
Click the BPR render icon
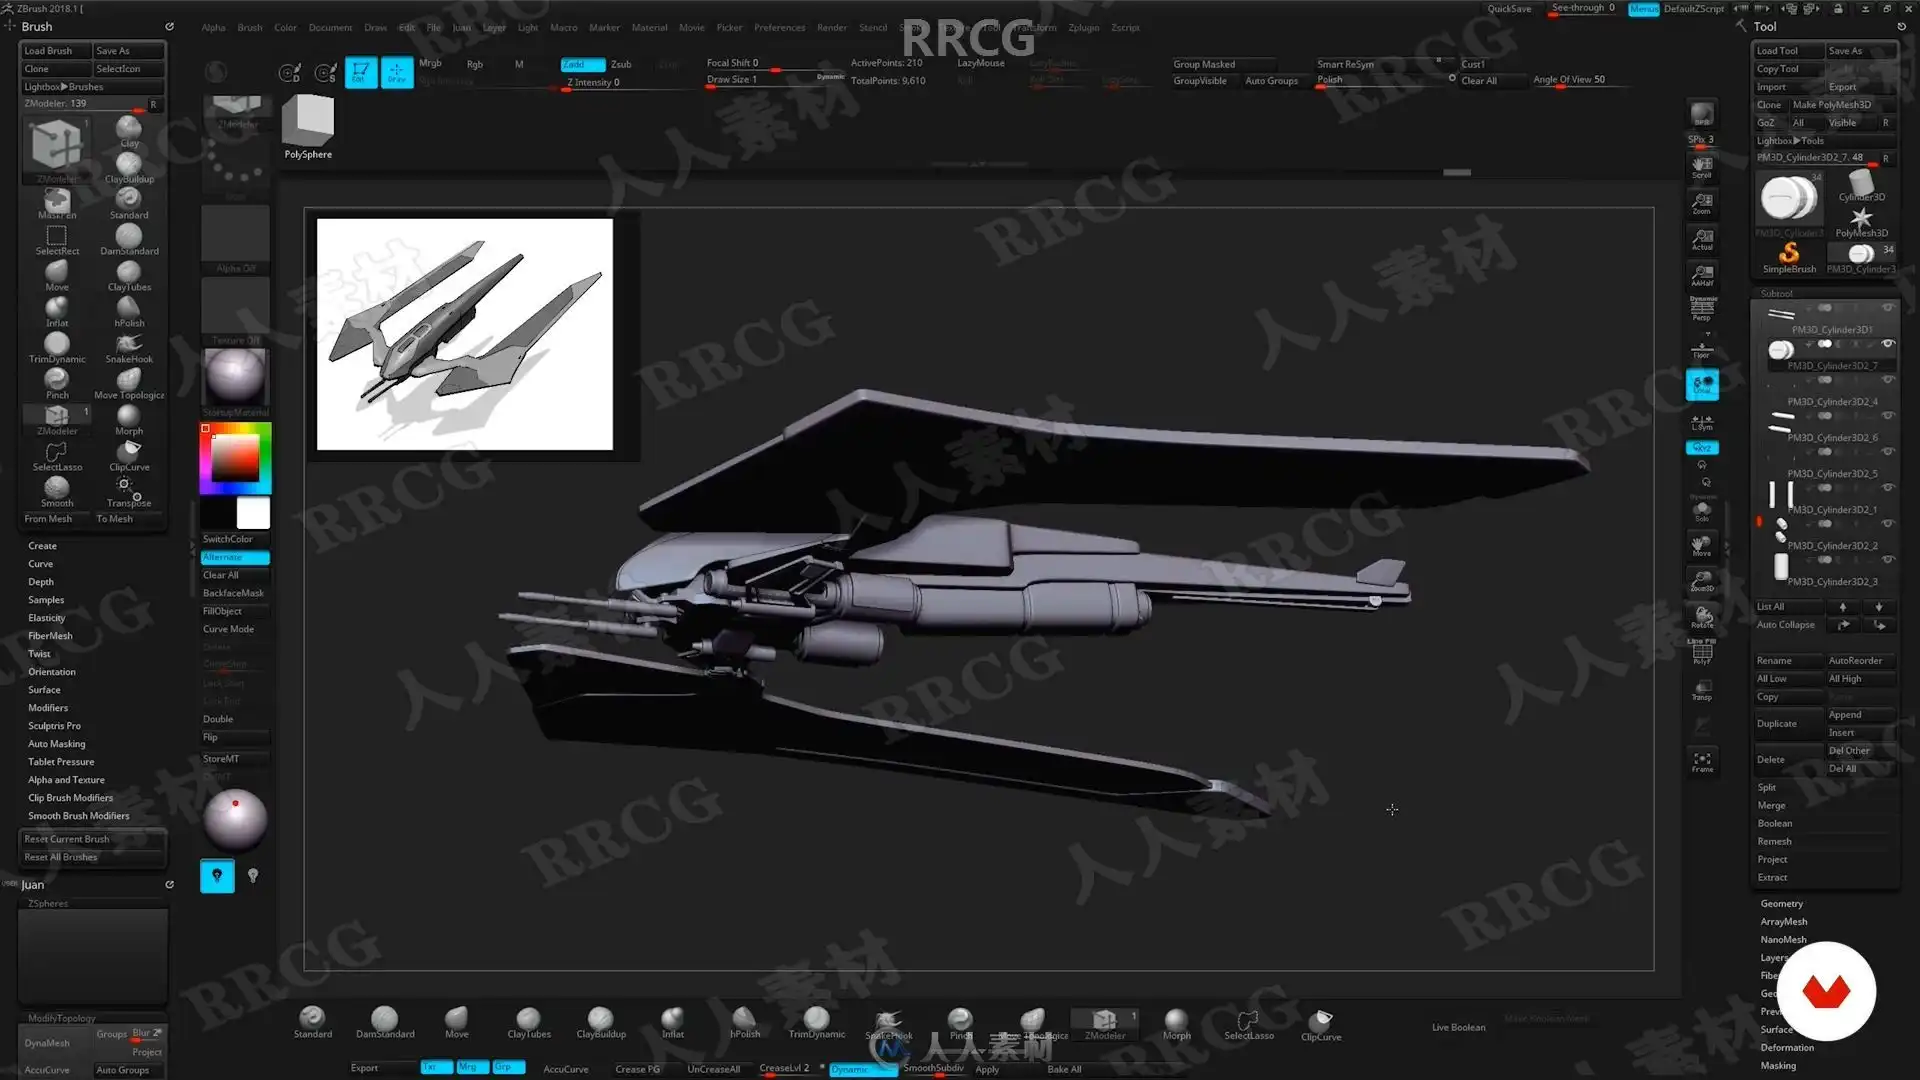(1701, 115)
